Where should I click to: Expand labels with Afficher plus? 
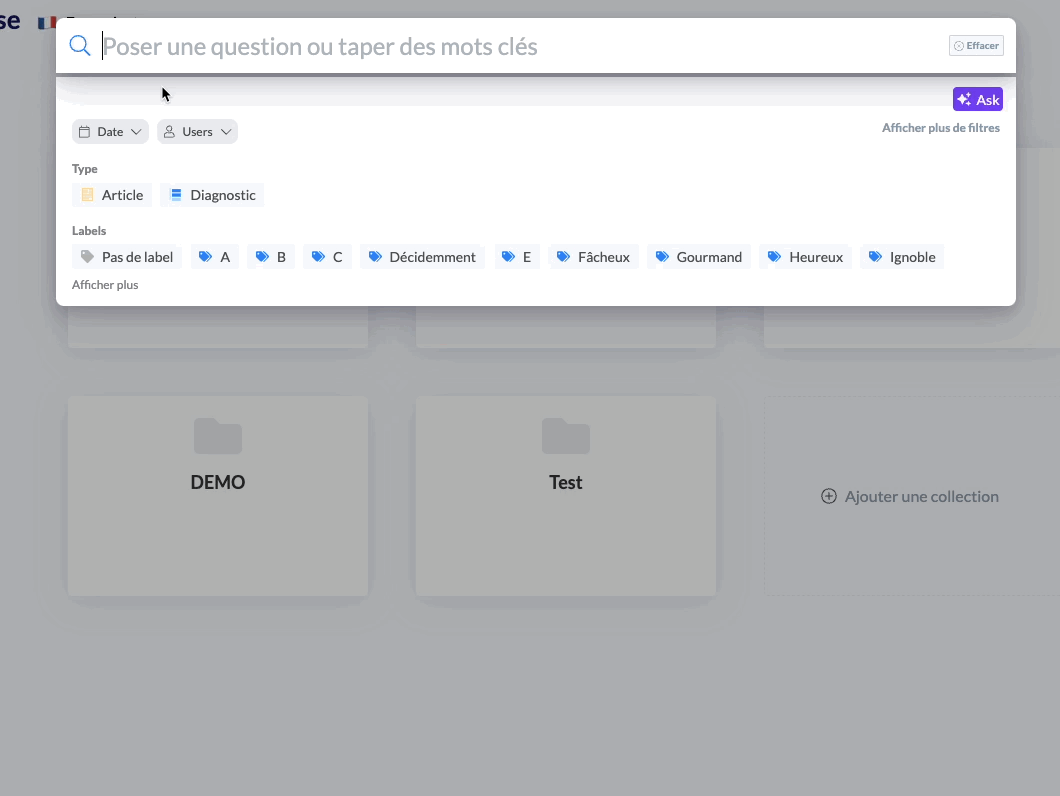105,285
